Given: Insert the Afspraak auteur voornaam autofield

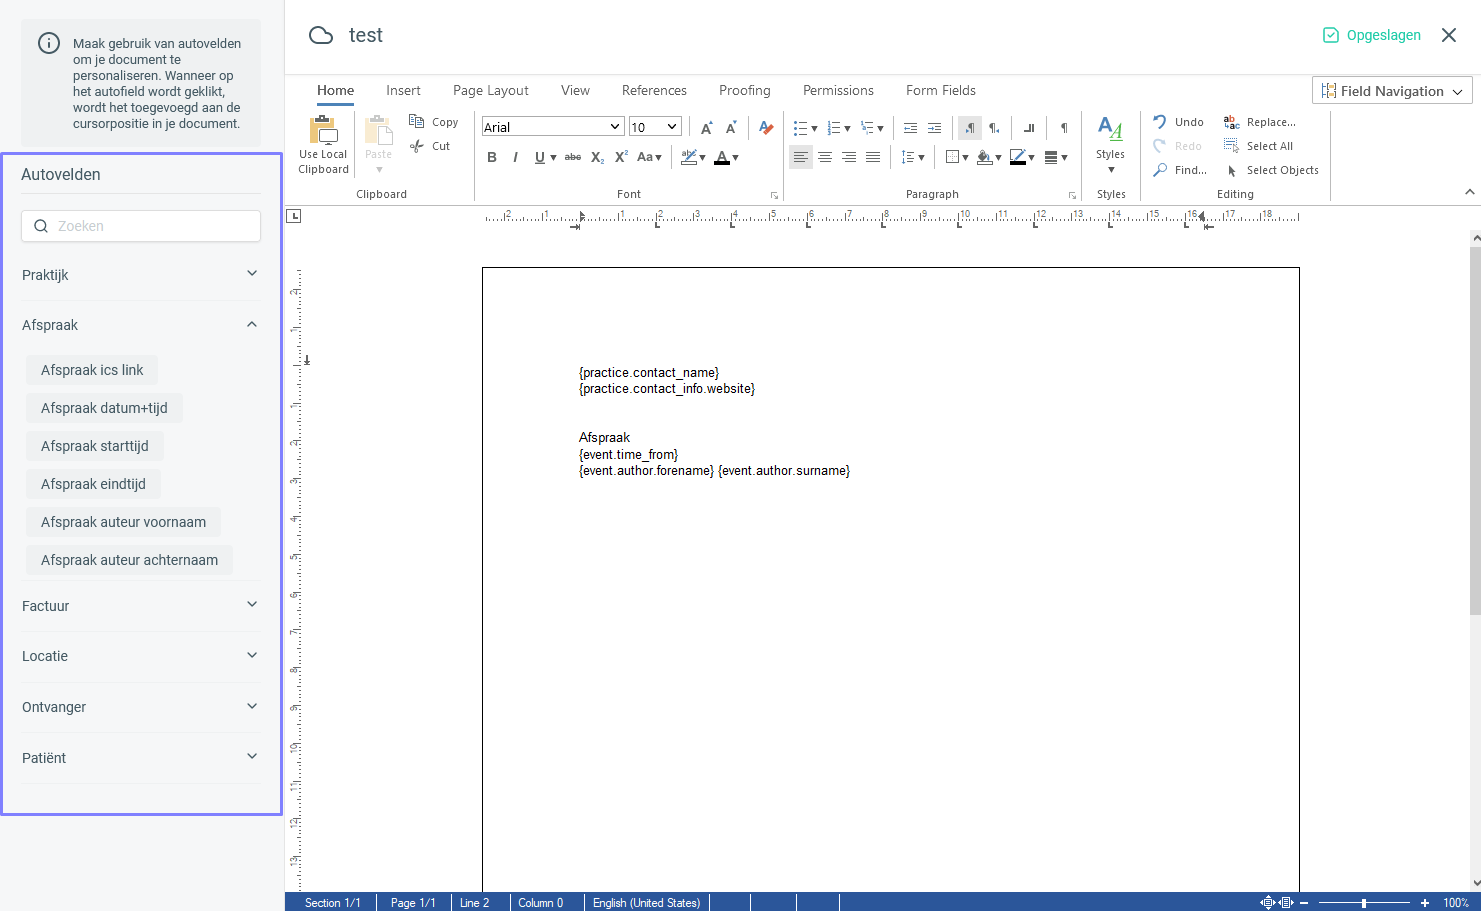Looking at the screenshot, I should click(124, 522).
